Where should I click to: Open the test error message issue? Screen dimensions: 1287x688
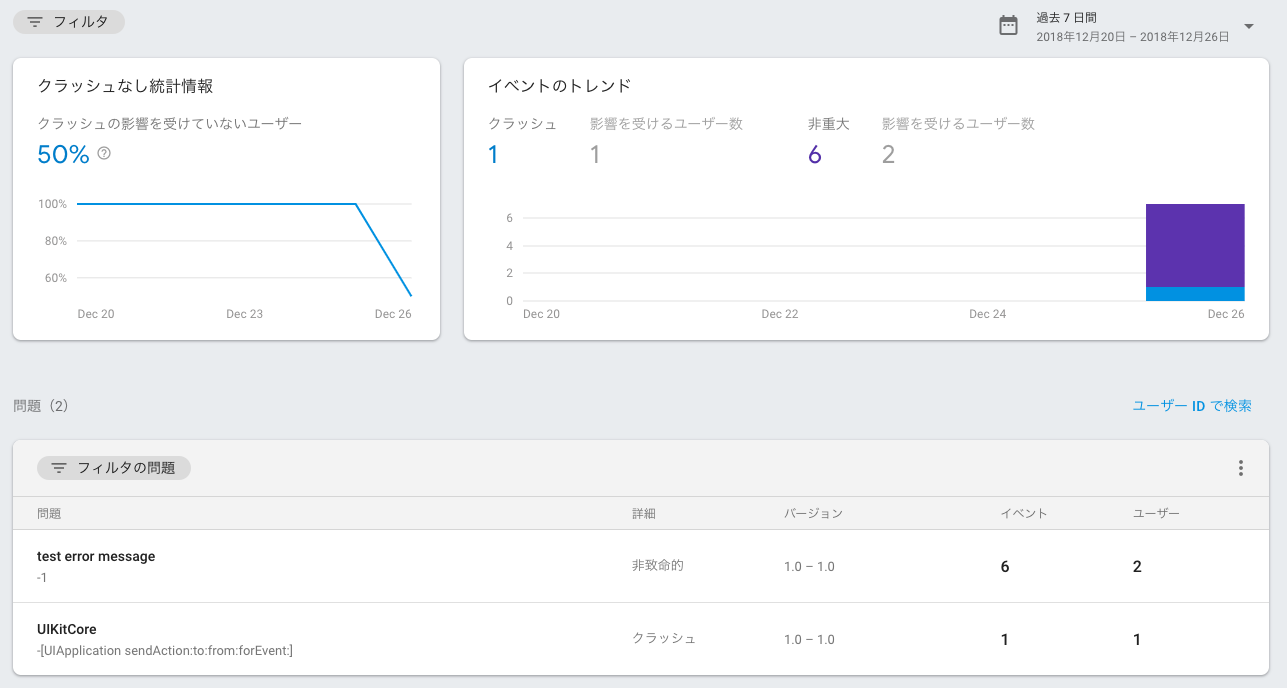[96, 556]
